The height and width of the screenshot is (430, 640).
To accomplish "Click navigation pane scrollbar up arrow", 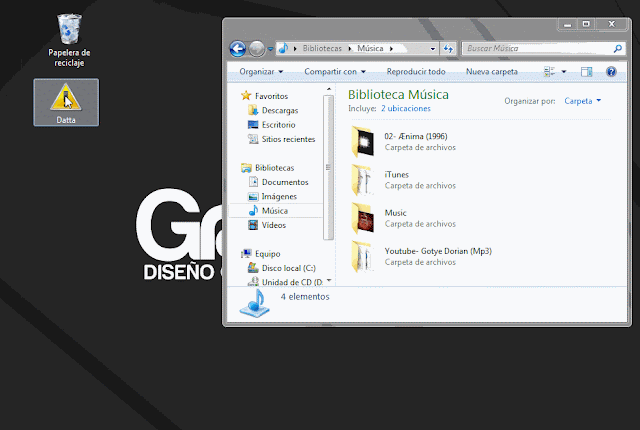I will tap(329, 89).
